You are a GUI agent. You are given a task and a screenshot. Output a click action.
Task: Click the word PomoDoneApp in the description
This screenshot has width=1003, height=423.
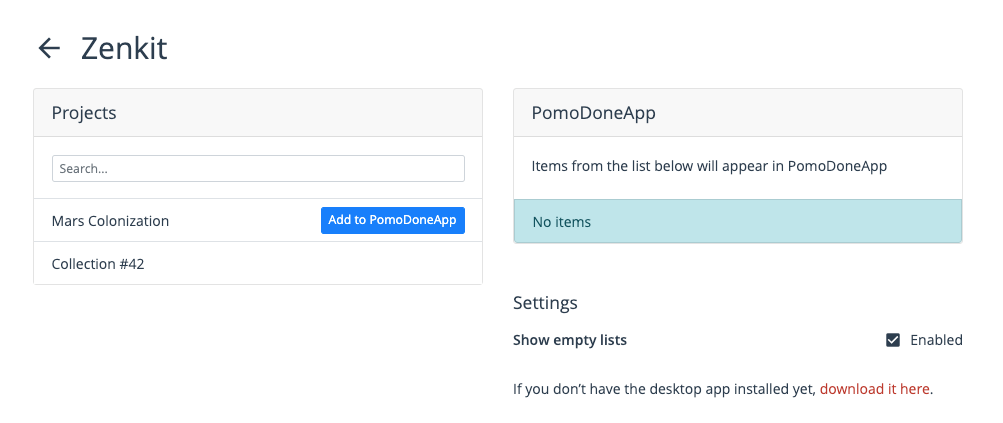[x=837, y=166]
